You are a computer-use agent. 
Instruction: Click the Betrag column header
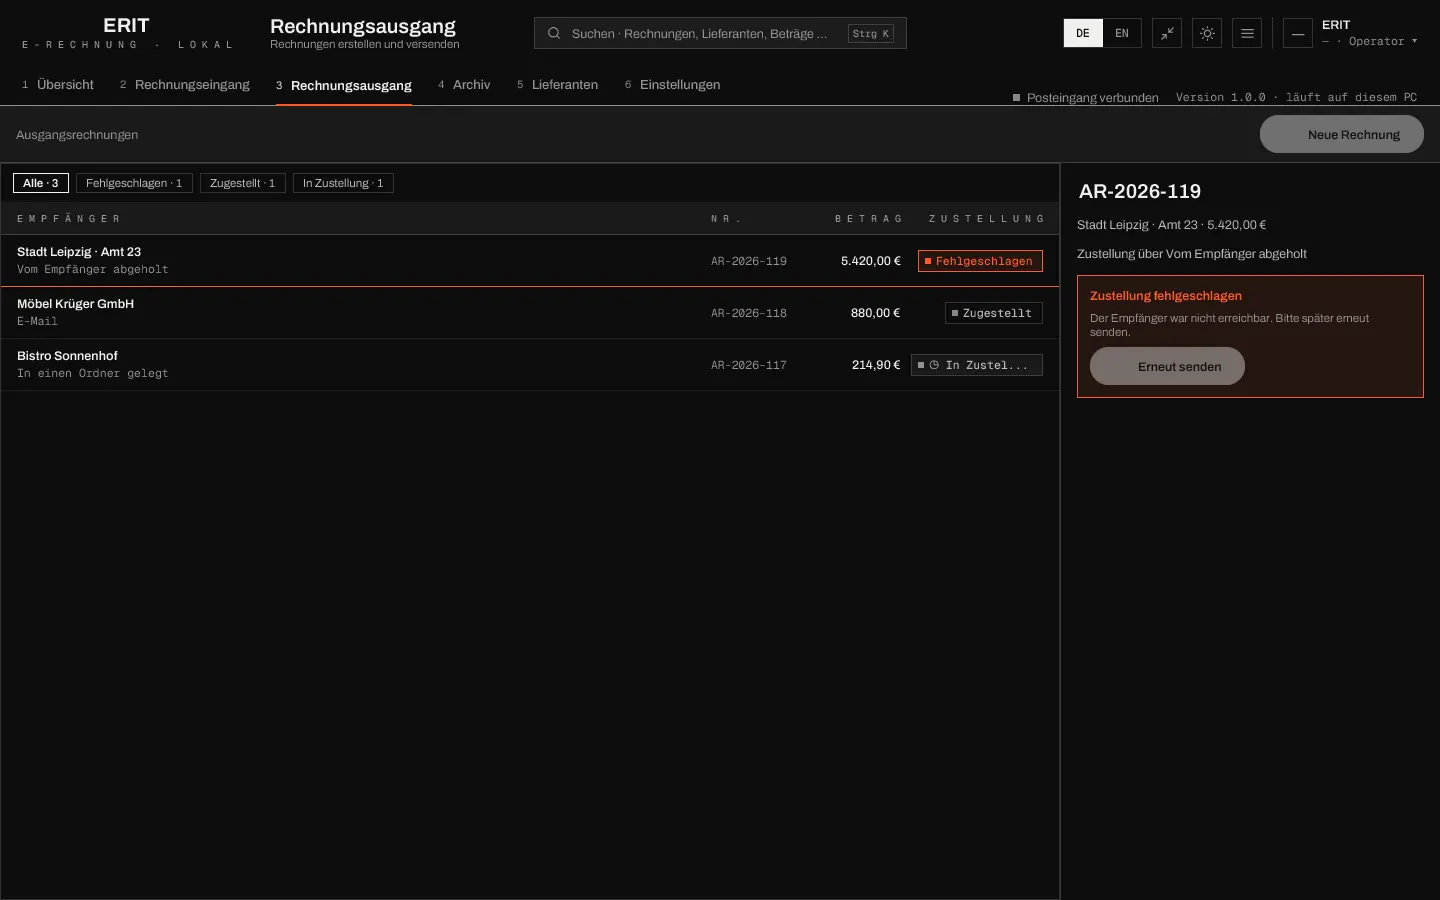pos(868,218)
